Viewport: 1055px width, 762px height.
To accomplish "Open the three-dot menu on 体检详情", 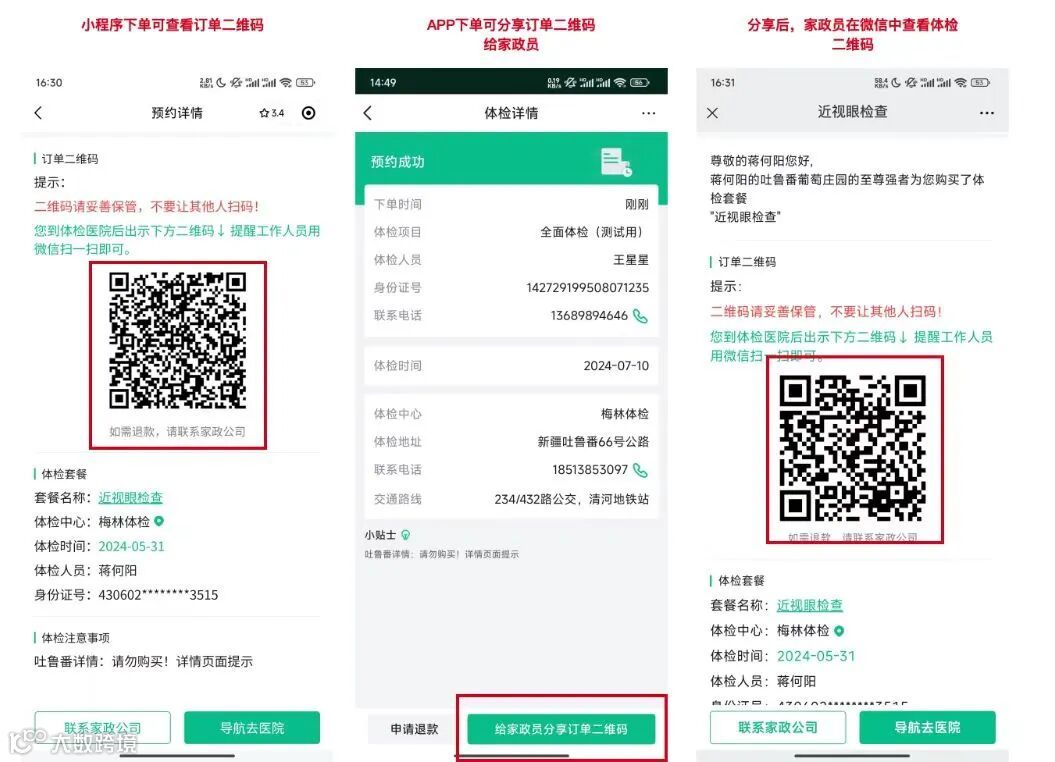I will 649,113.
